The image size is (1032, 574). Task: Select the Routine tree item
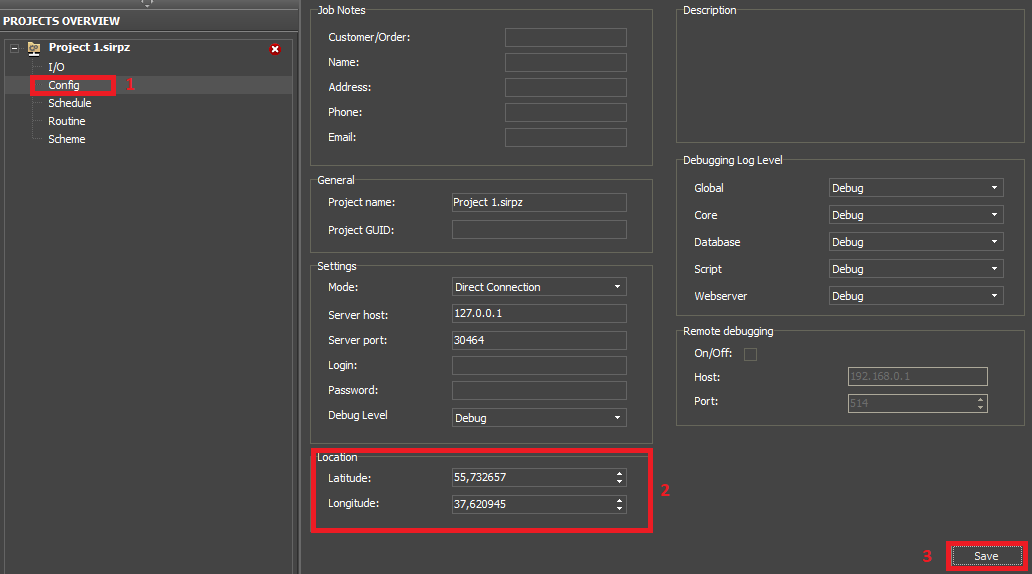tap(66, 121)
